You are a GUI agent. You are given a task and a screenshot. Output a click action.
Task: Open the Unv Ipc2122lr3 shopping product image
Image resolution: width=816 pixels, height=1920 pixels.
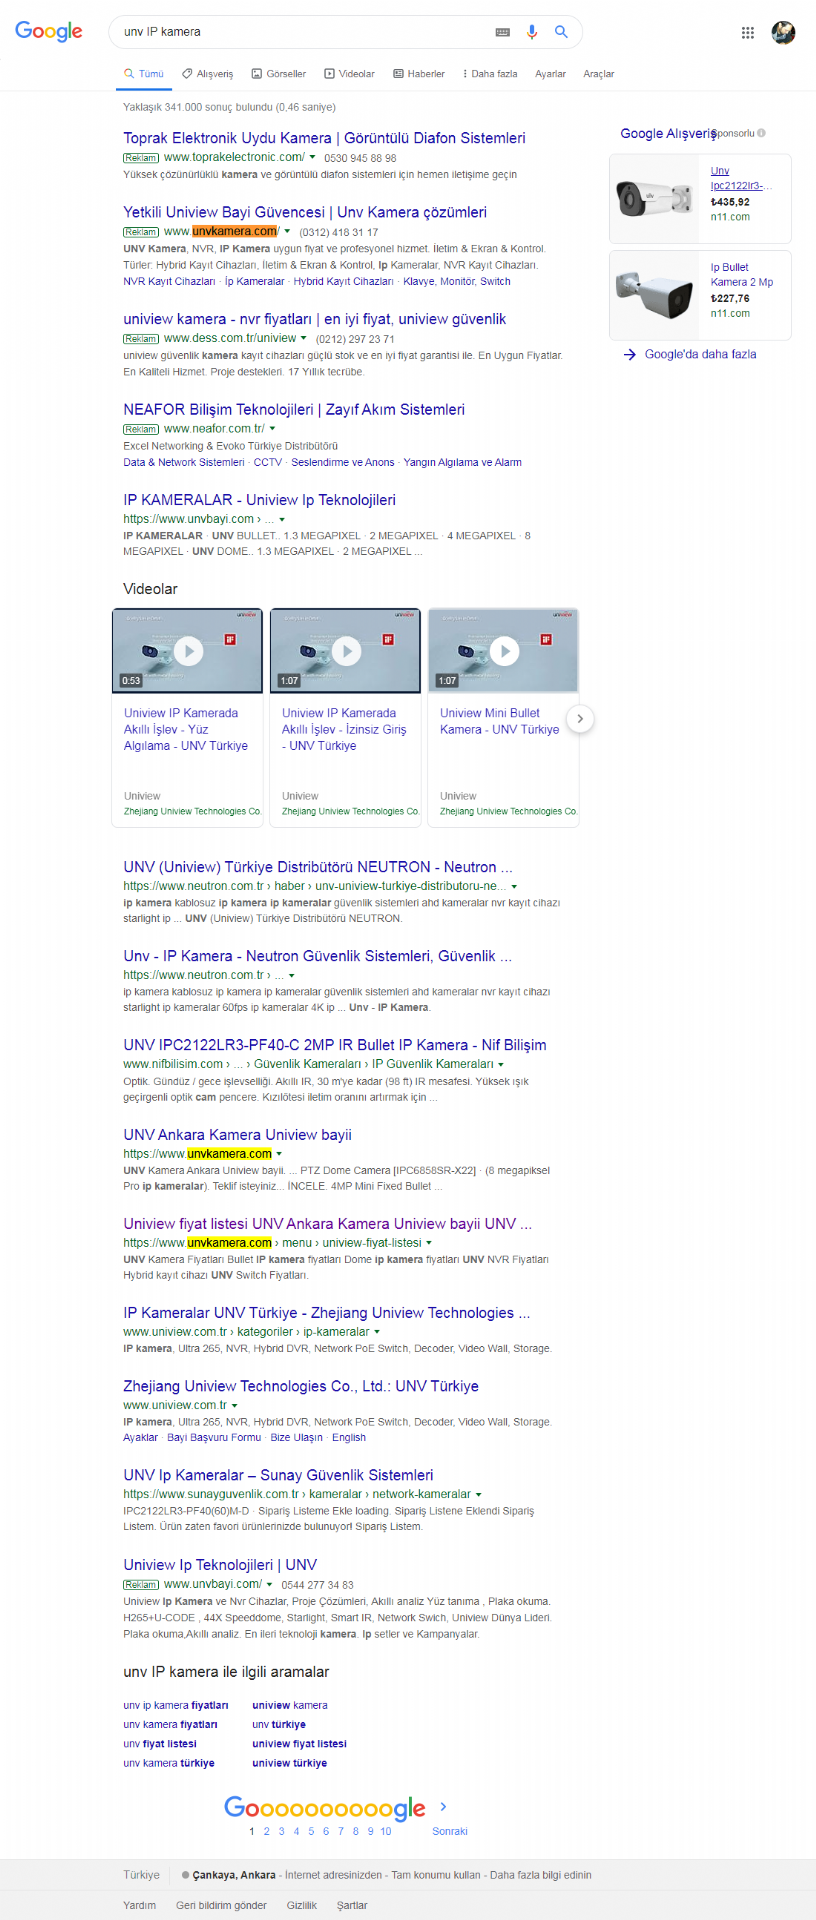[655, 198]
